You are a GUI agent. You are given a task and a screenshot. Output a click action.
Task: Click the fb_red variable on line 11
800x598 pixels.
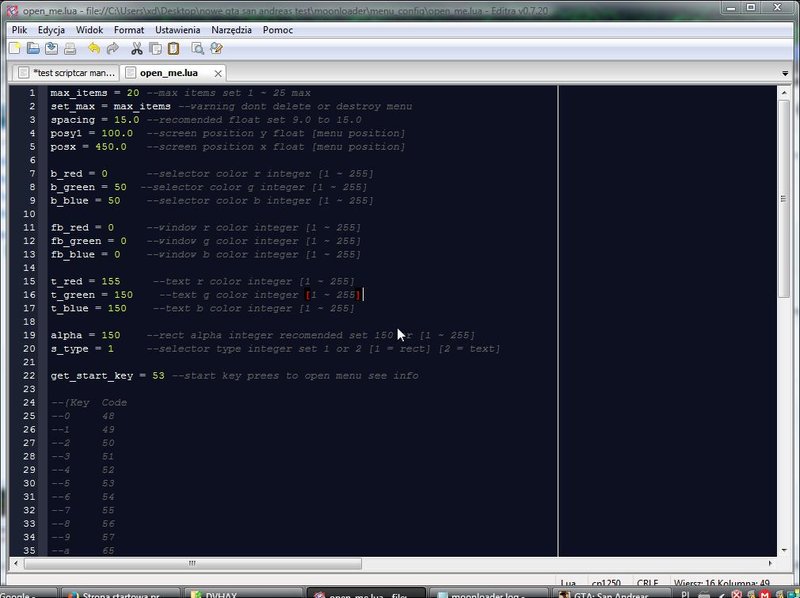[x=69, y=228]
